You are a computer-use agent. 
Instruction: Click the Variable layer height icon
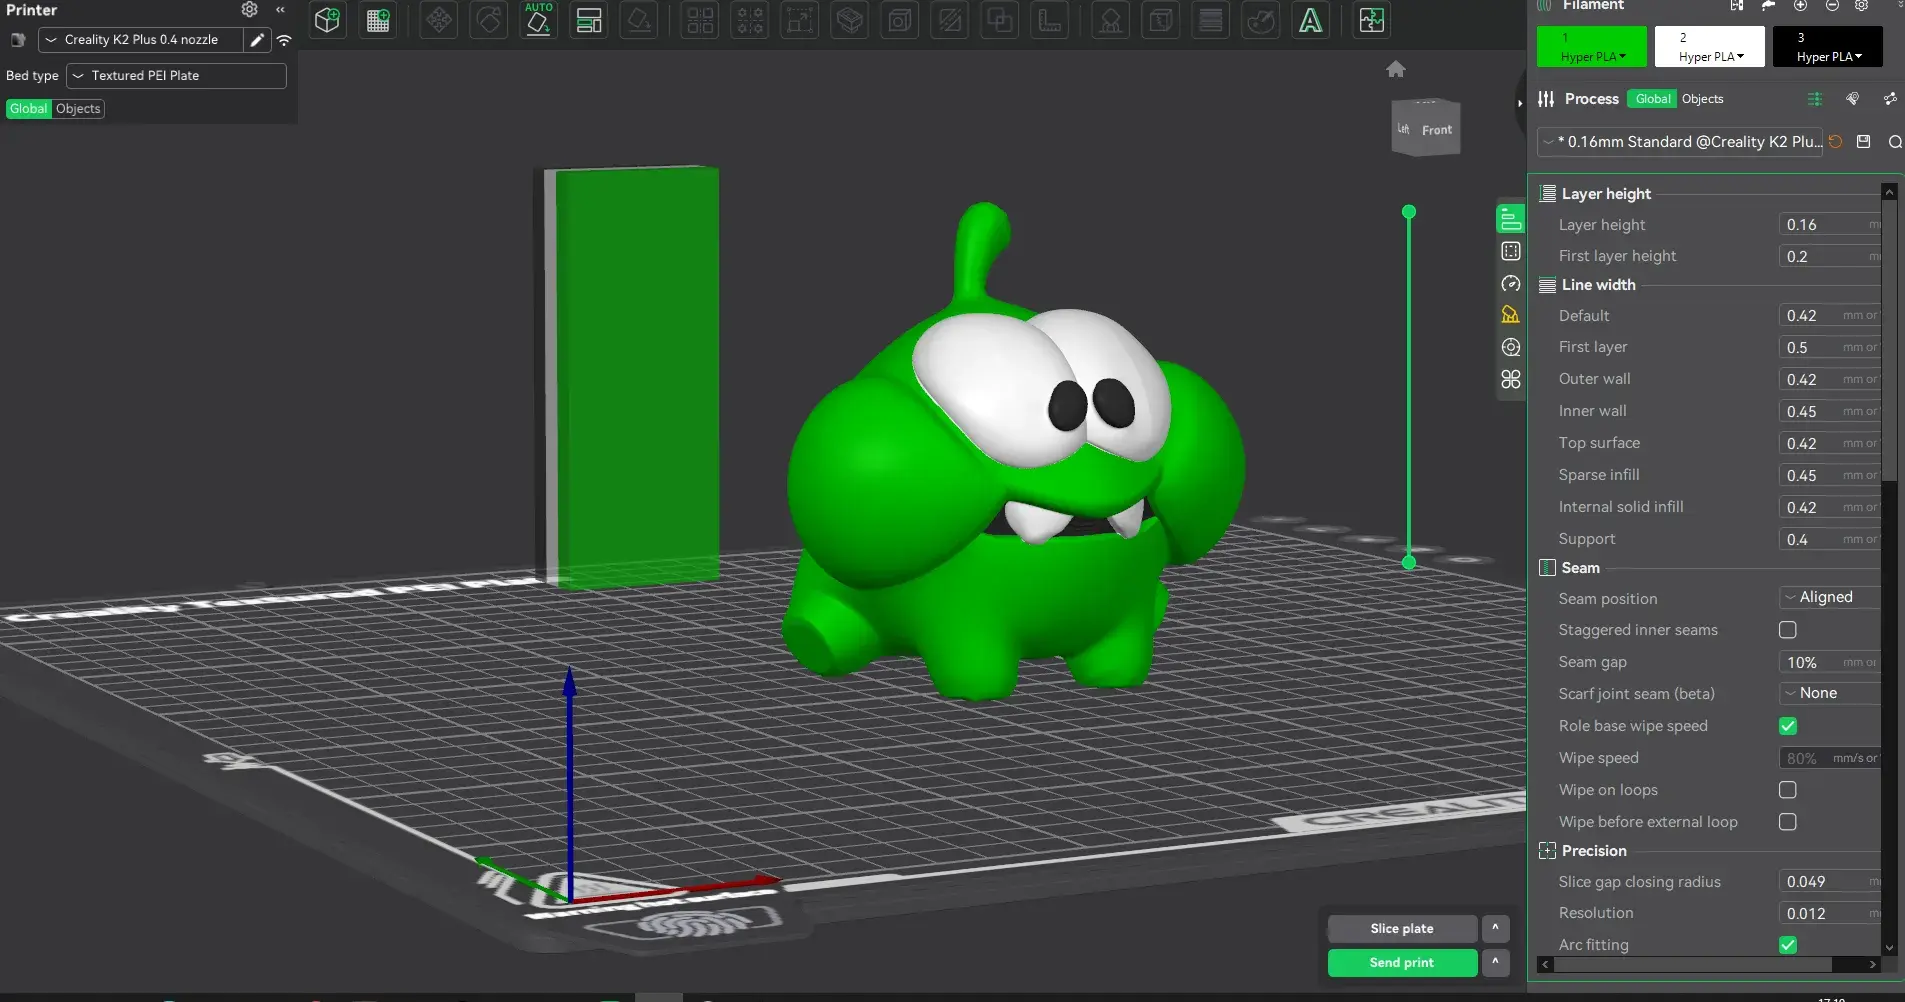pyautogui.click(x=1211, y=20)
